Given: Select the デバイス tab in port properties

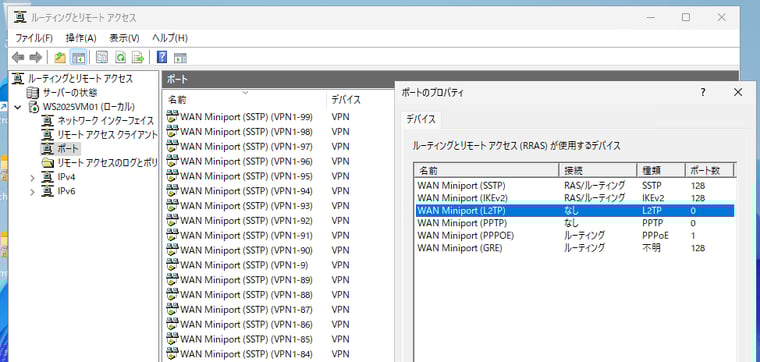Looking at the screenshot, I should (x=421, y=119).
